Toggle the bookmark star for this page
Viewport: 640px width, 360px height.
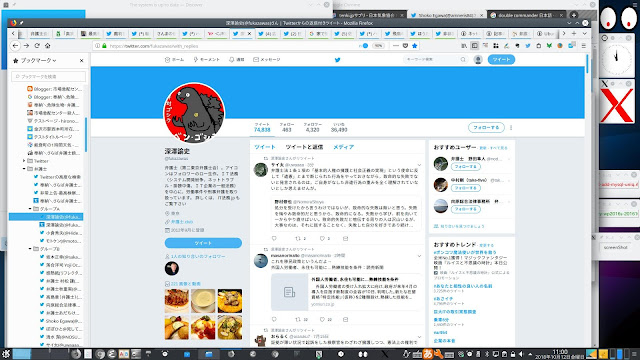[x=415, y=46]
